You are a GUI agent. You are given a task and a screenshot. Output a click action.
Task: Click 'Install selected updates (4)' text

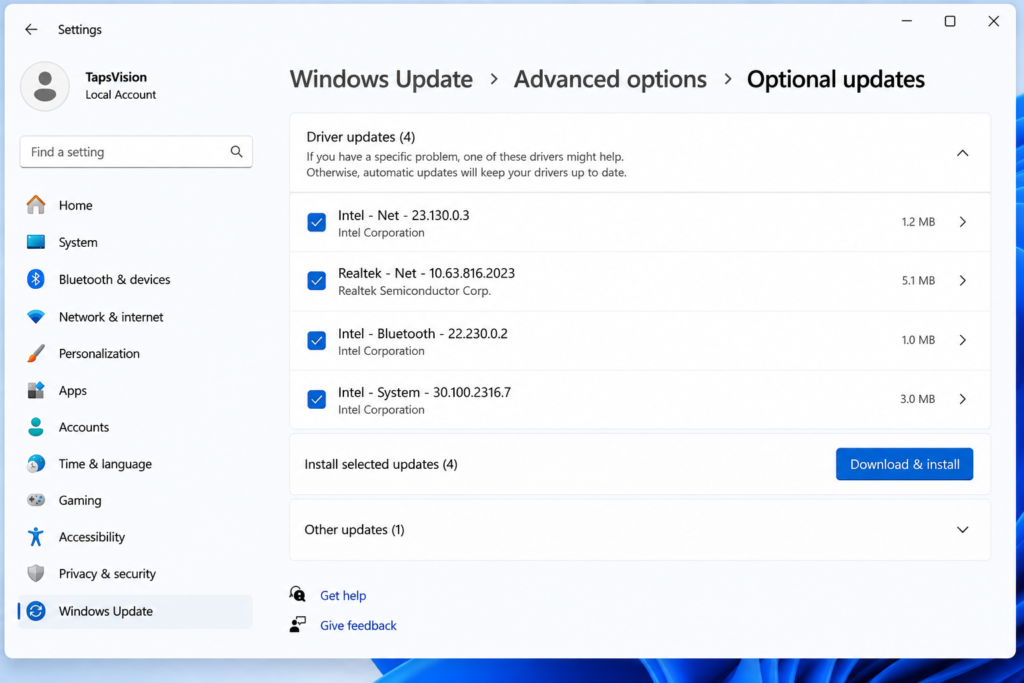[381, 464]
